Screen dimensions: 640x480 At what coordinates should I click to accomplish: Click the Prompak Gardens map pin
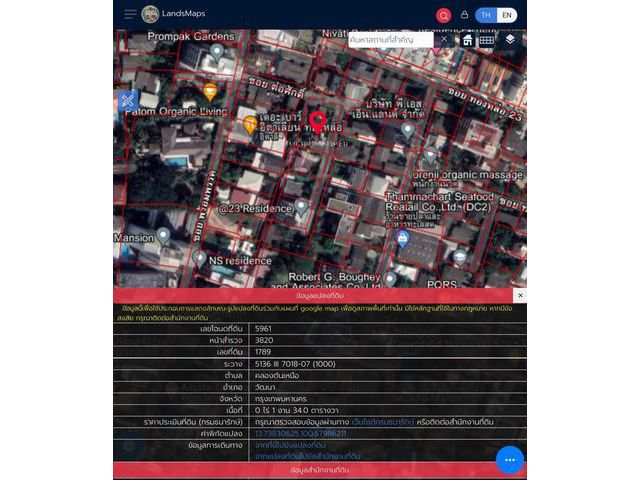click(217, 53)
